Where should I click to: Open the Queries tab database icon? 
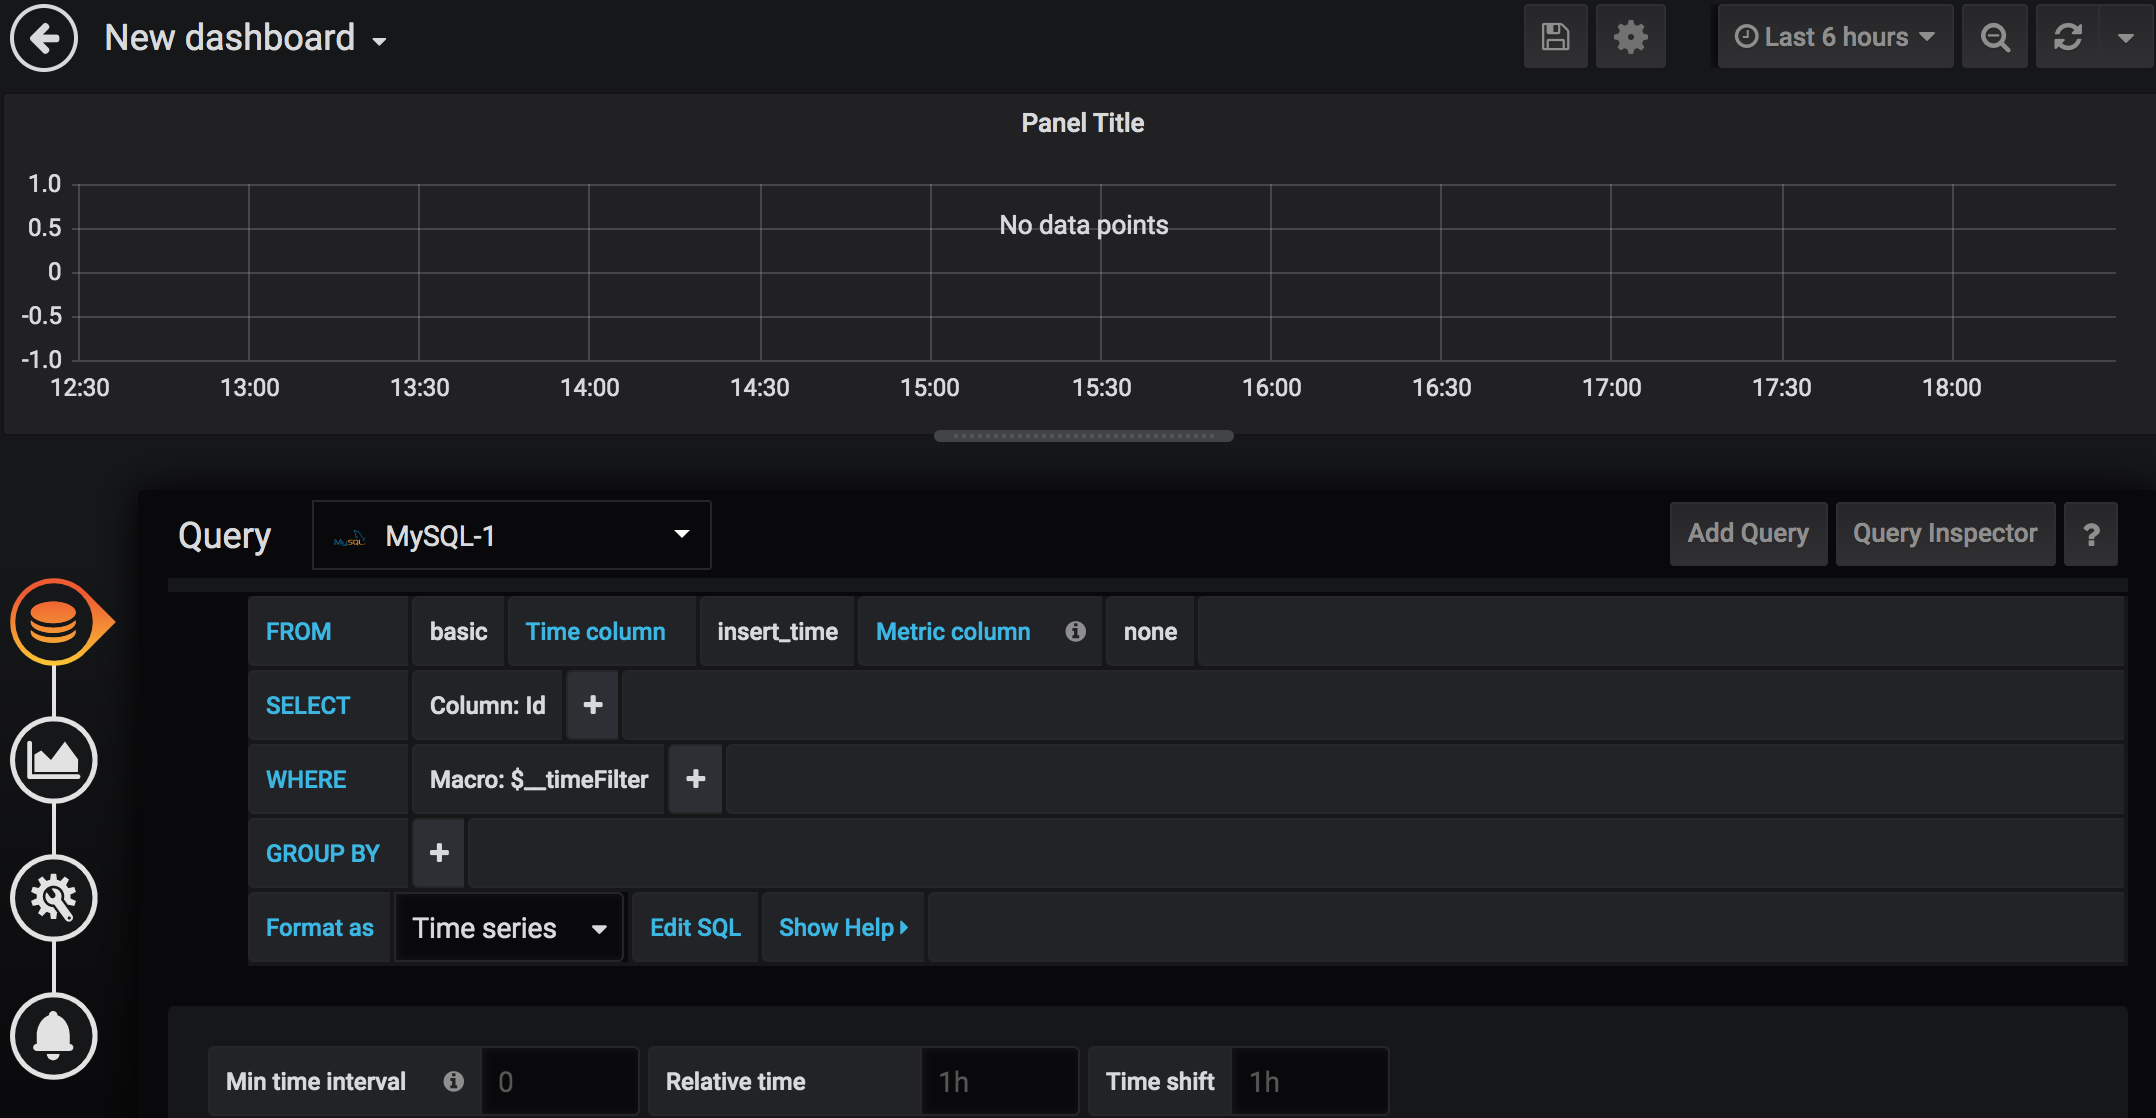[x=54, y=622]
